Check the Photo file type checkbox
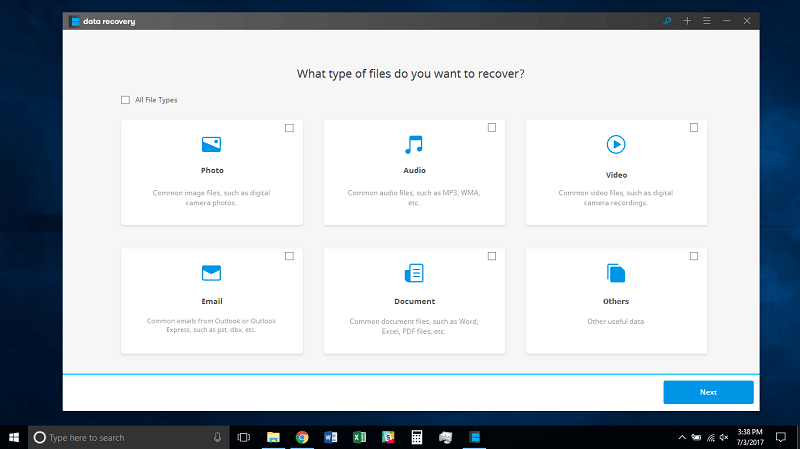 [x=289, y=128]
